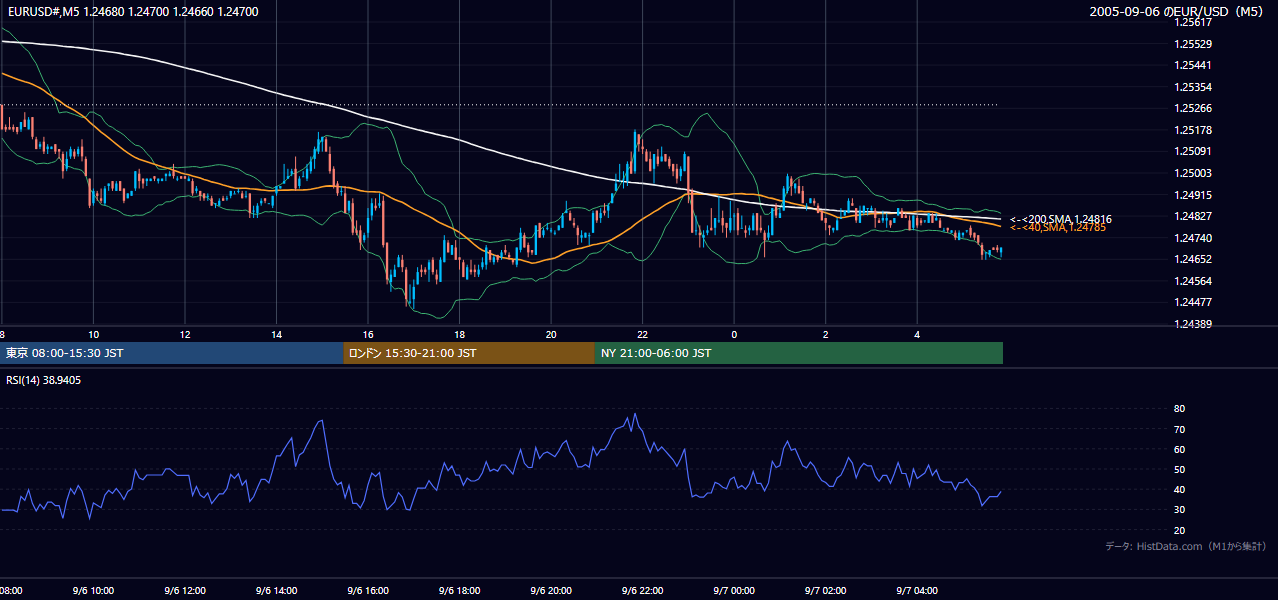This screenshot has height=600, width=1278.
Task: Click the 9/6 22:00 bottom time label
Action: 643,590
